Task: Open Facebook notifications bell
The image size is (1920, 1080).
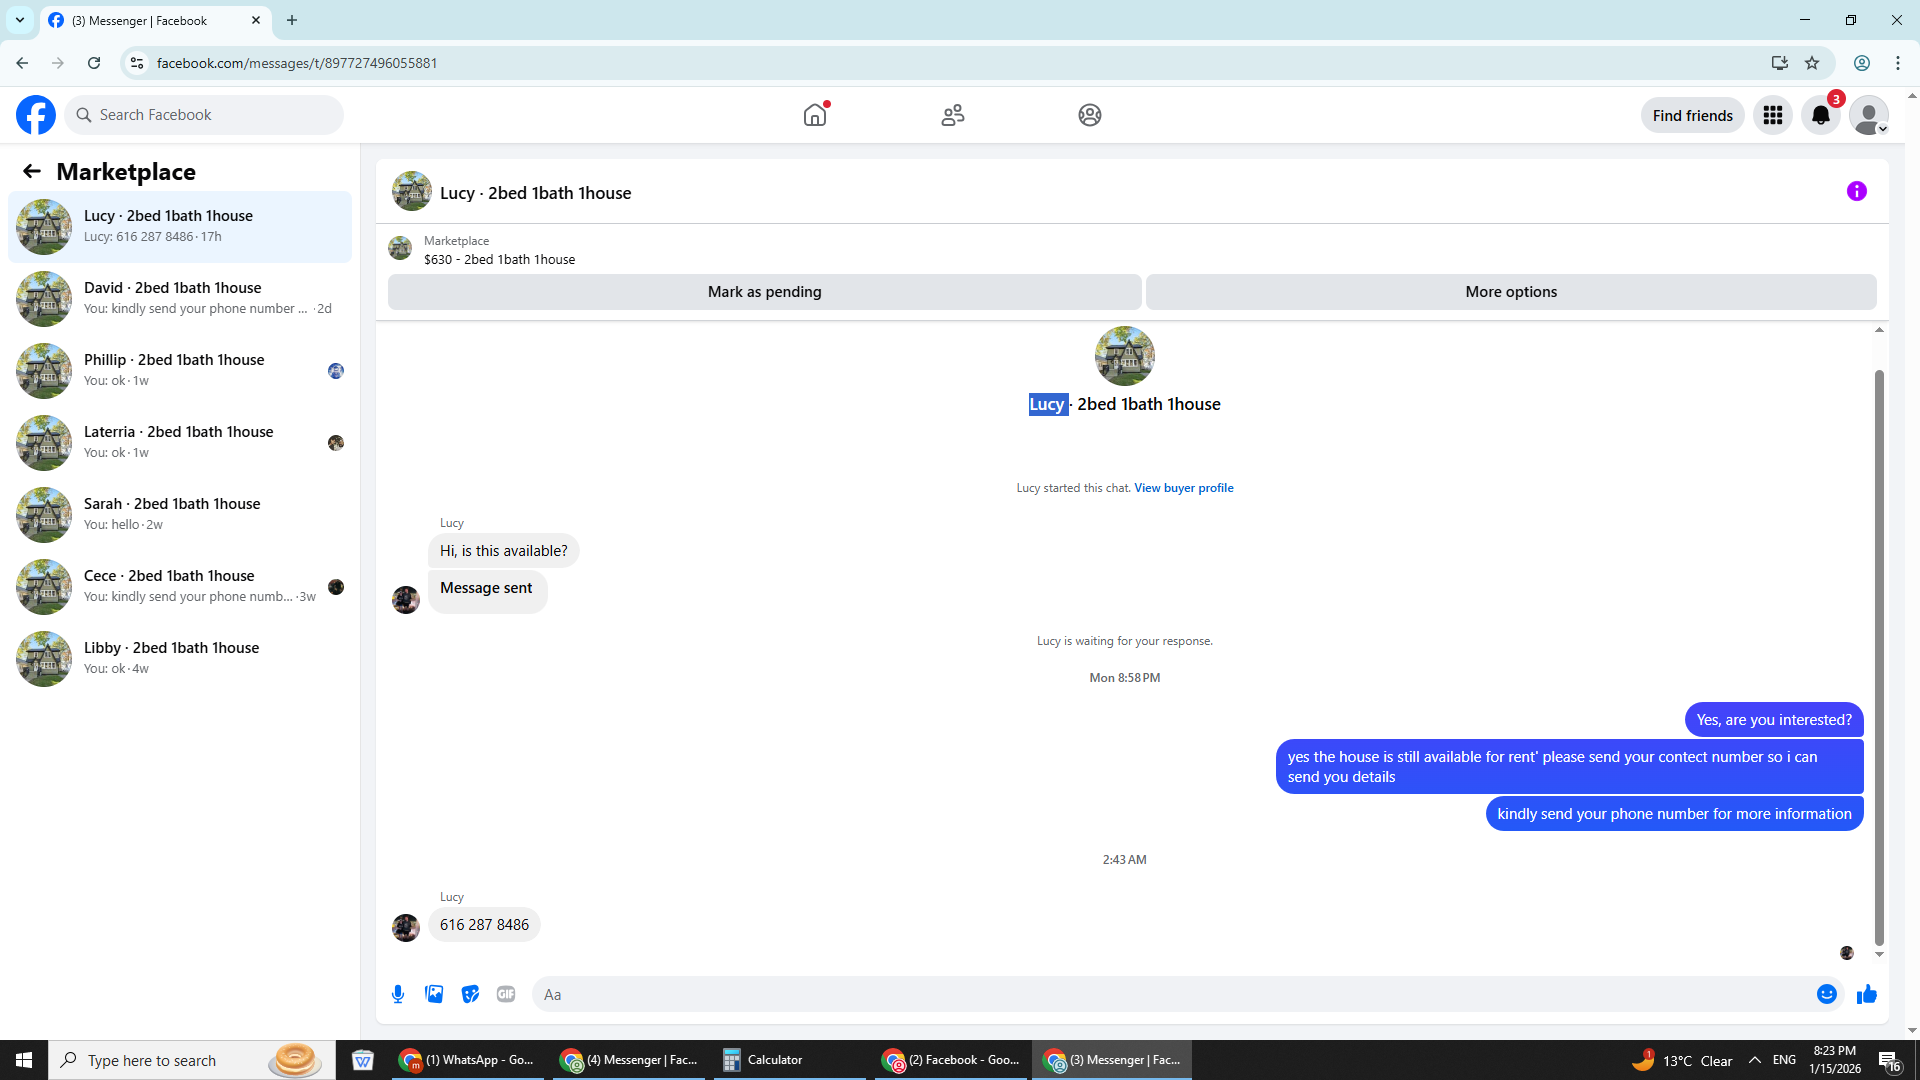Action: [x=1820, y=115]
